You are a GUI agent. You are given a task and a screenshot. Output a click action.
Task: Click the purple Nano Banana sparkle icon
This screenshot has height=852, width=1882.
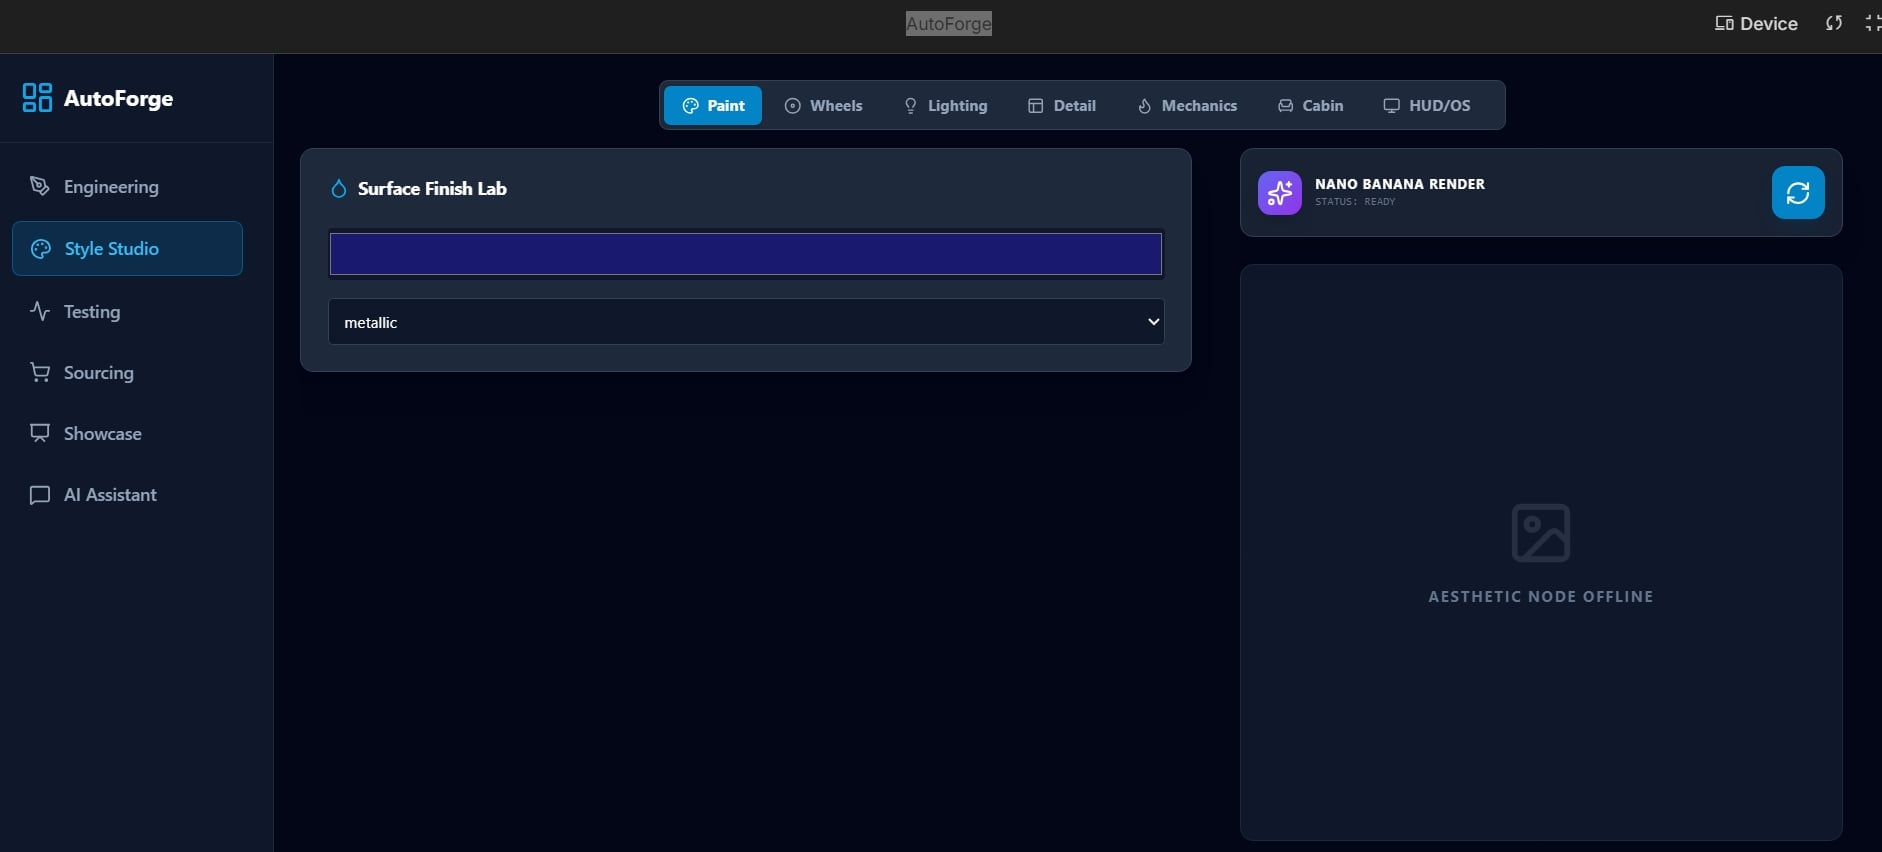pos(1279,193)
